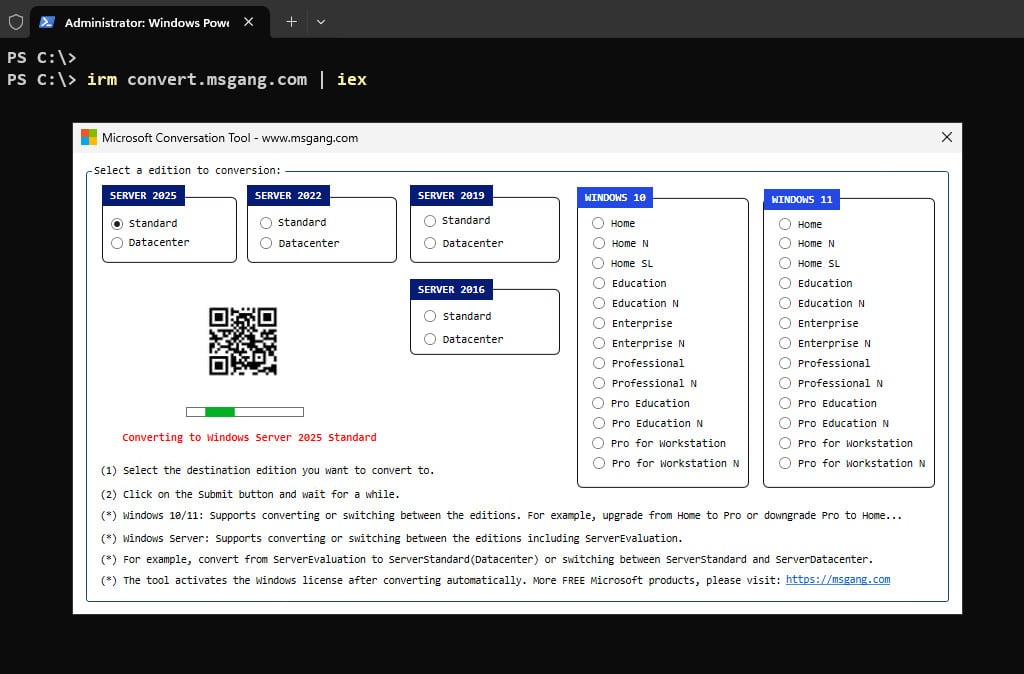Pick Windows 11 Pro Education N edition
The height and width of the screenshot is (674, 1024).
click(x=785, y=423)
